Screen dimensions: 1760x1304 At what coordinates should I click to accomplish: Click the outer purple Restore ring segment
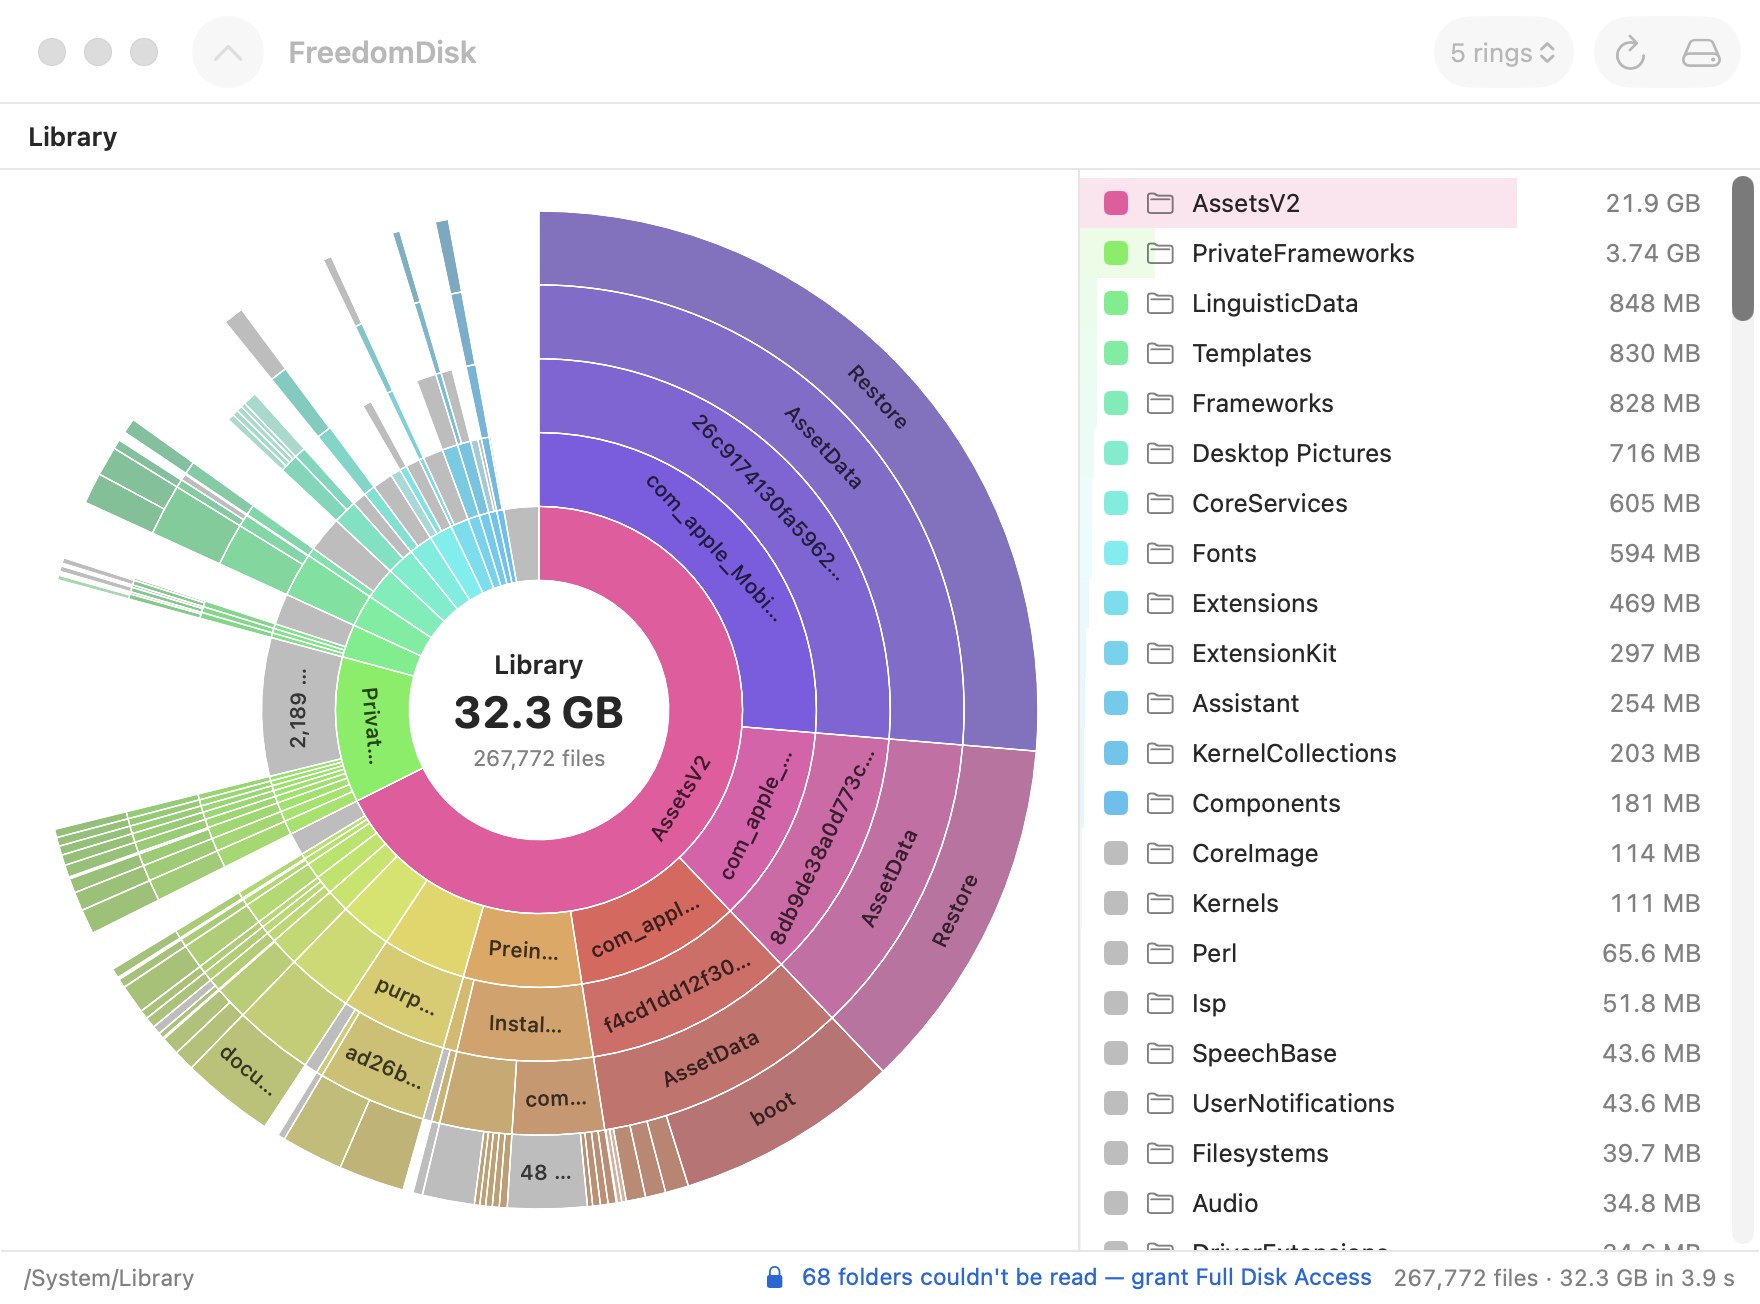(877, 397)
